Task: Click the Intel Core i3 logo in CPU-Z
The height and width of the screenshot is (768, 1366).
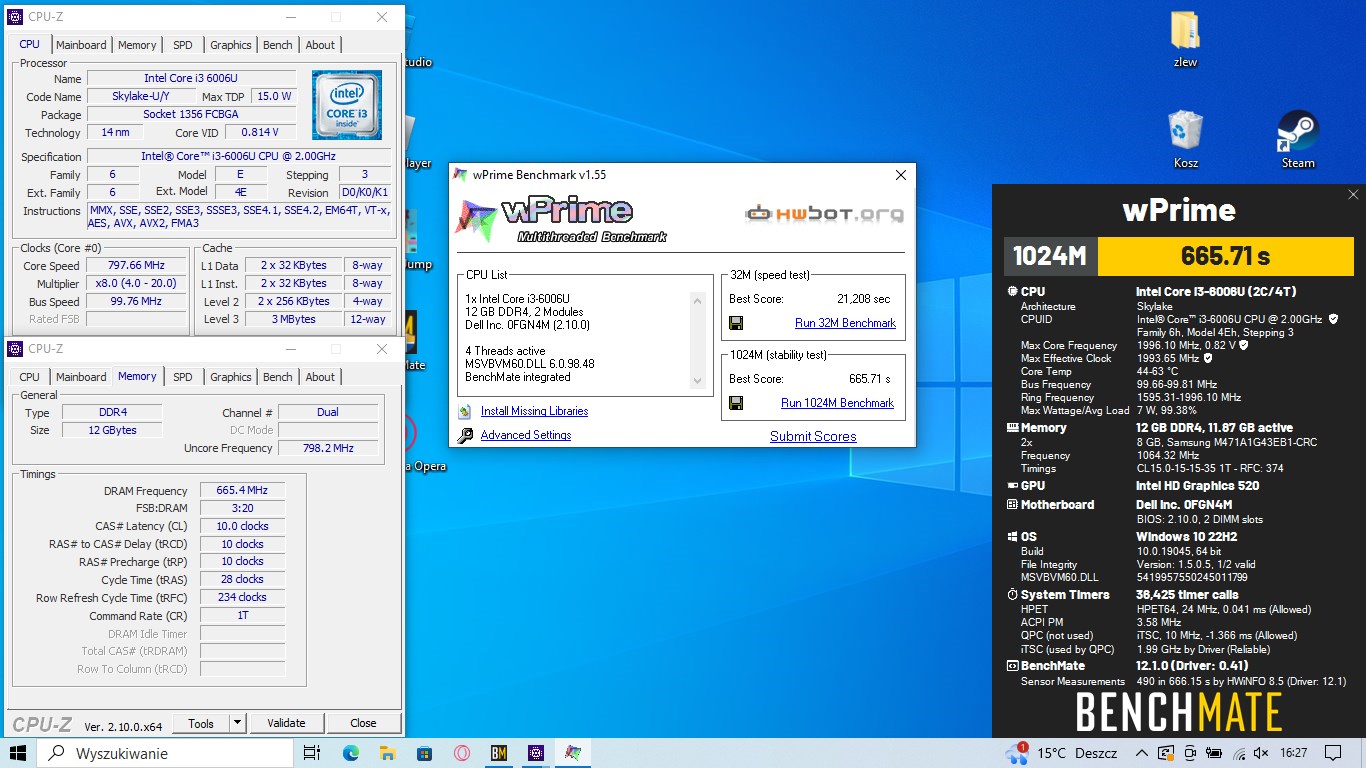Action: click(347, 105)
